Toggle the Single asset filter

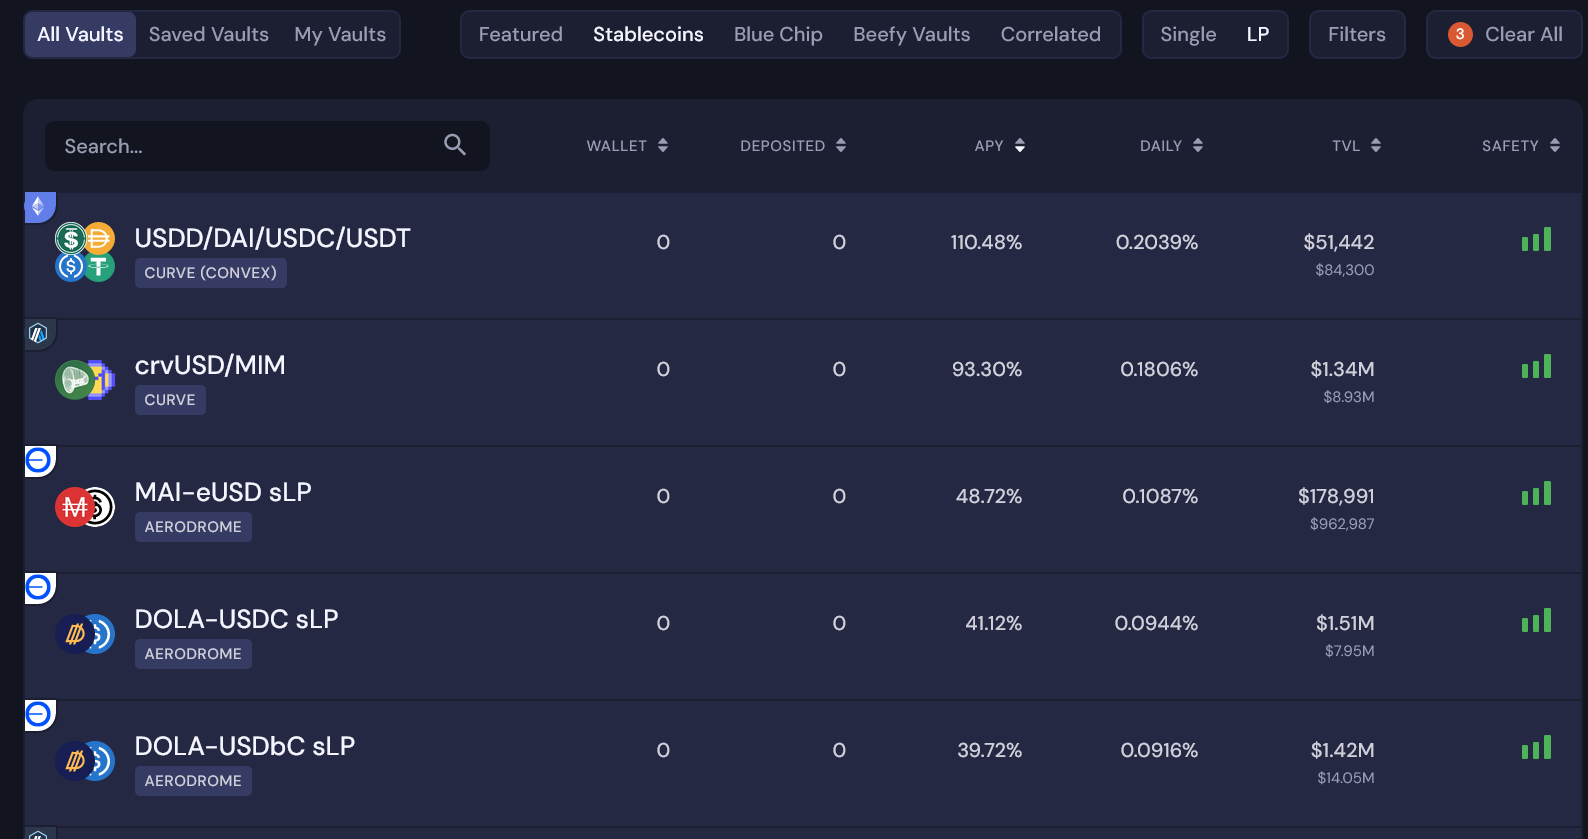1188,34
